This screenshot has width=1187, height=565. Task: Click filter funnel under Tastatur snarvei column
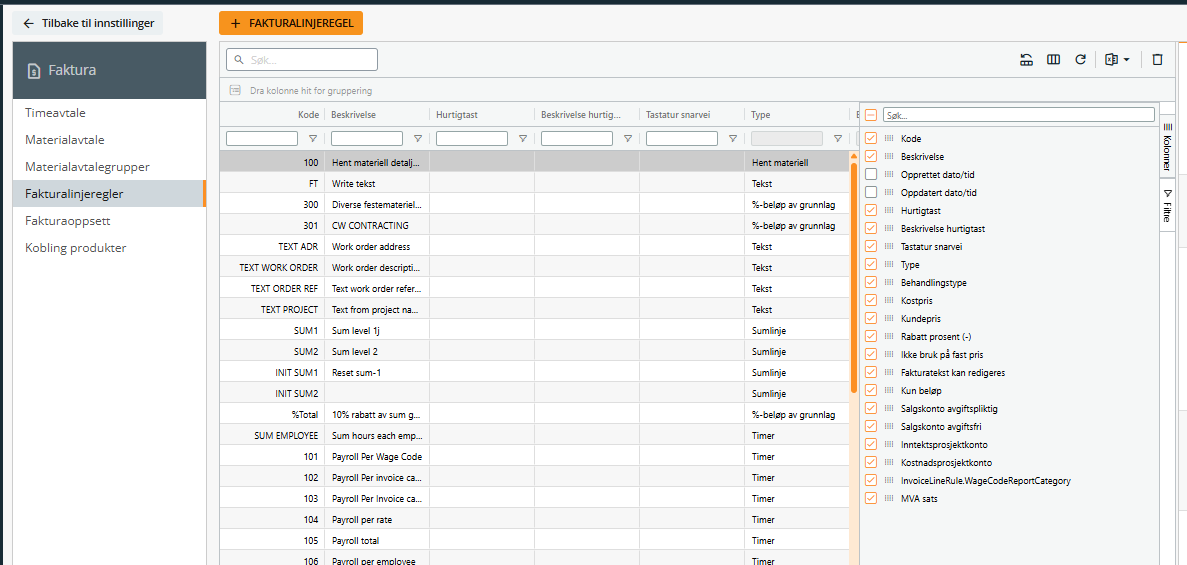tap(733, 139)
